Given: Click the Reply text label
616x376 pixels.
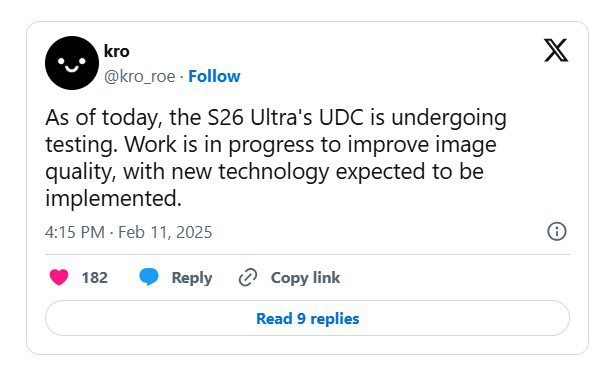Looking at the screenshot, I should [x=192, y=278].
